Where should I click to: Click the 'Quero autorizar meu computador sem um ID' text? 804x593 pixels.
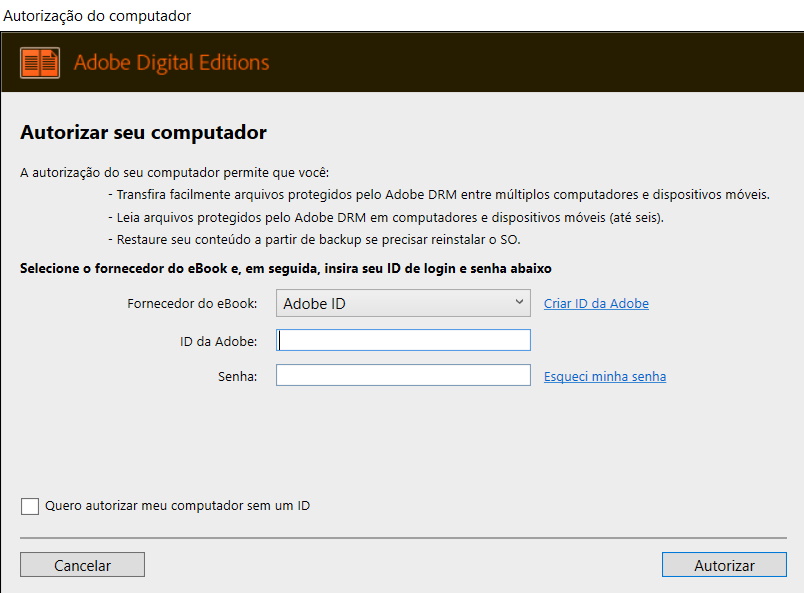[177, 506]
